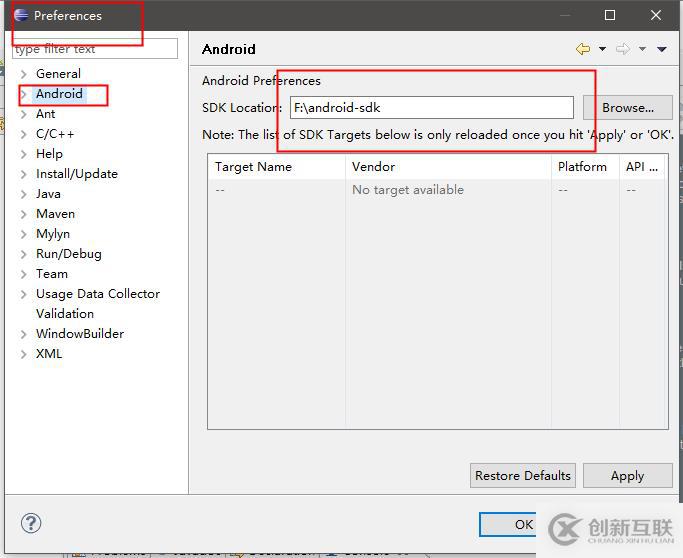Select Maven in the preferences tree
683x558 pixels.
pyautogui.click(x=55, y=214)
